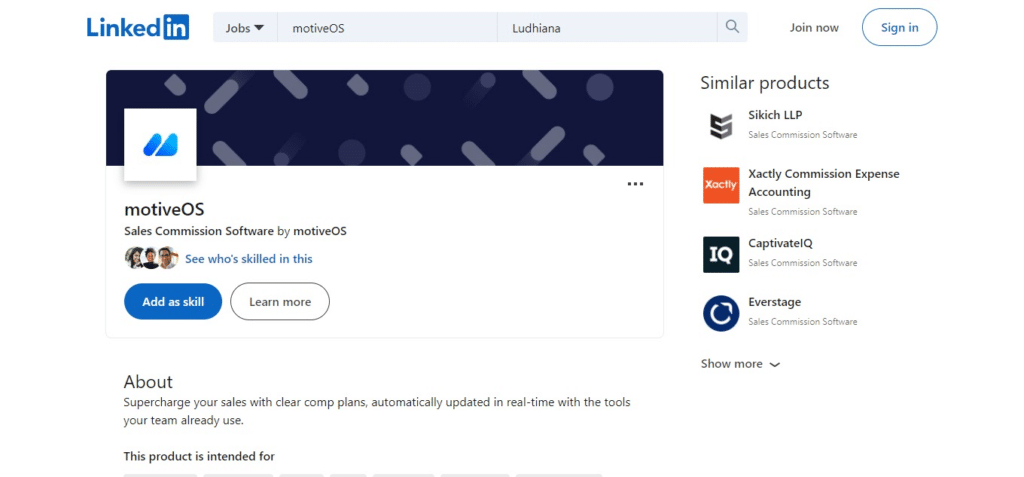Open the Sikich LLP logo
1024x477 pixels.
[721, 125]
